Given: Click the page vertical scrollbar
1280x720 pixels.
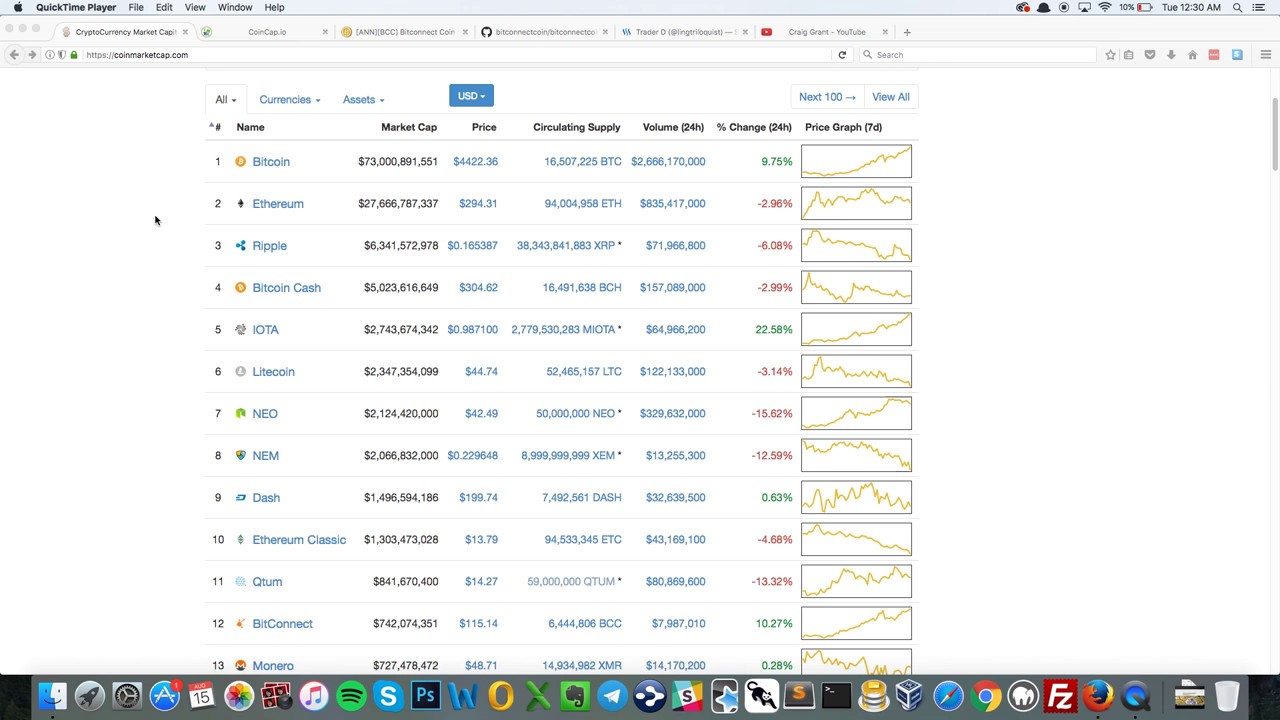Looking at the screenshot, I should pyautogui.click(x=1274, y=135).
